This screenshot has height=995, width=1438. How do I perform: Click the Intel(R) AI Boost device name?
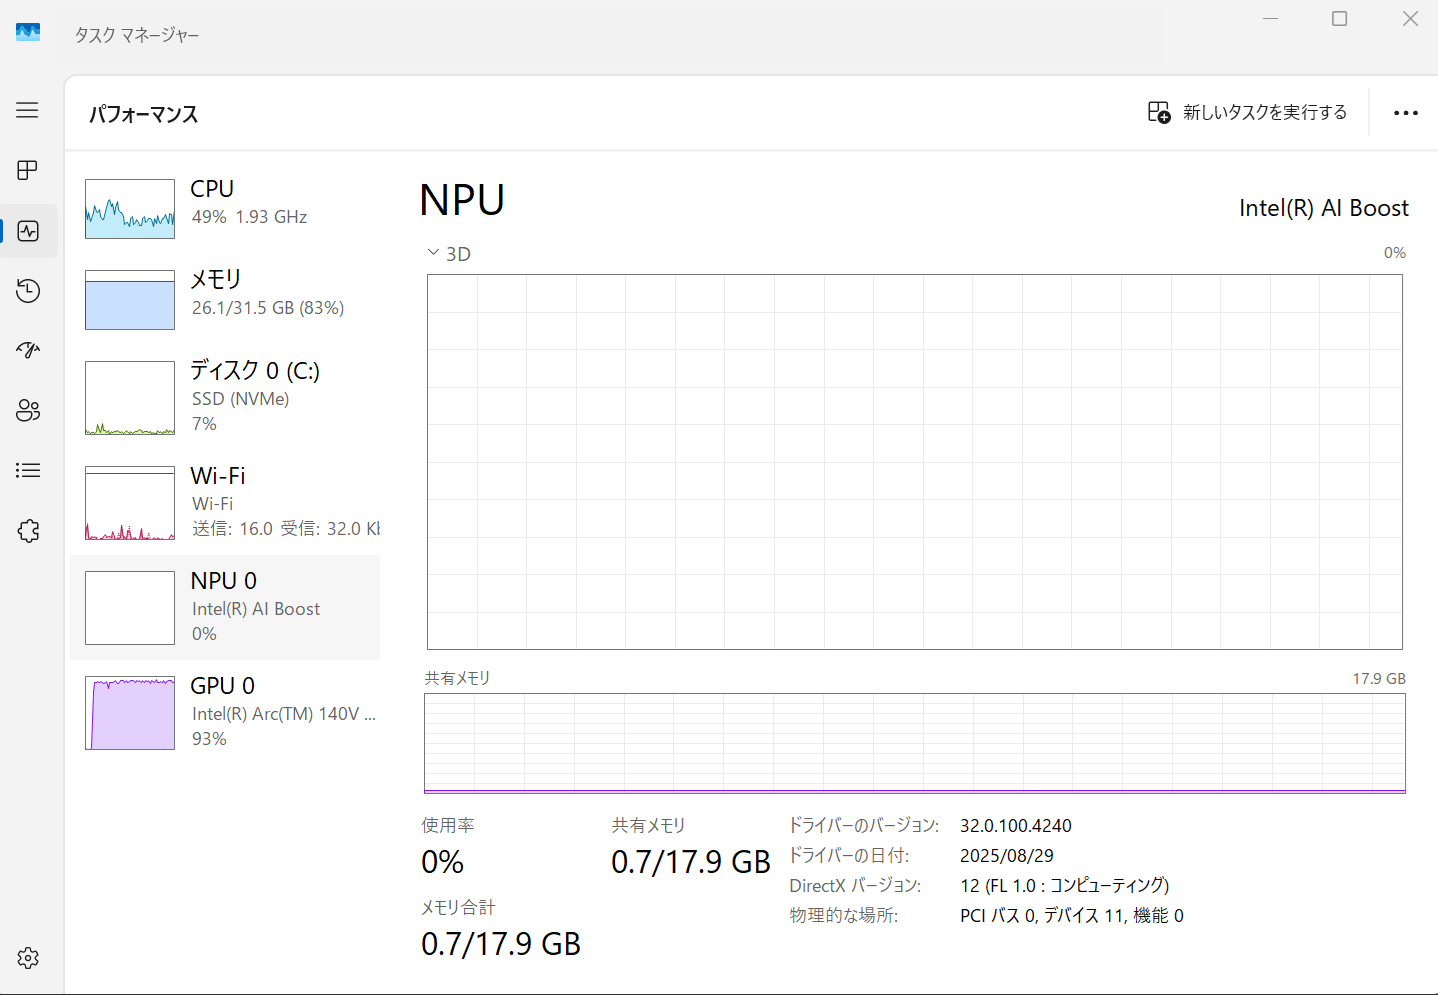pos(1324,208)
